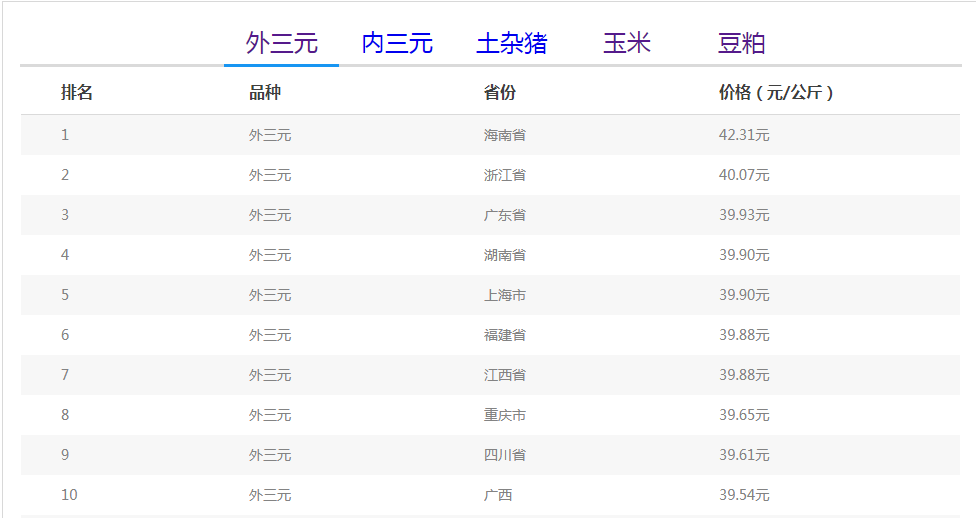
Task: Select 海南省 in the province column
Action: [505, 135]
